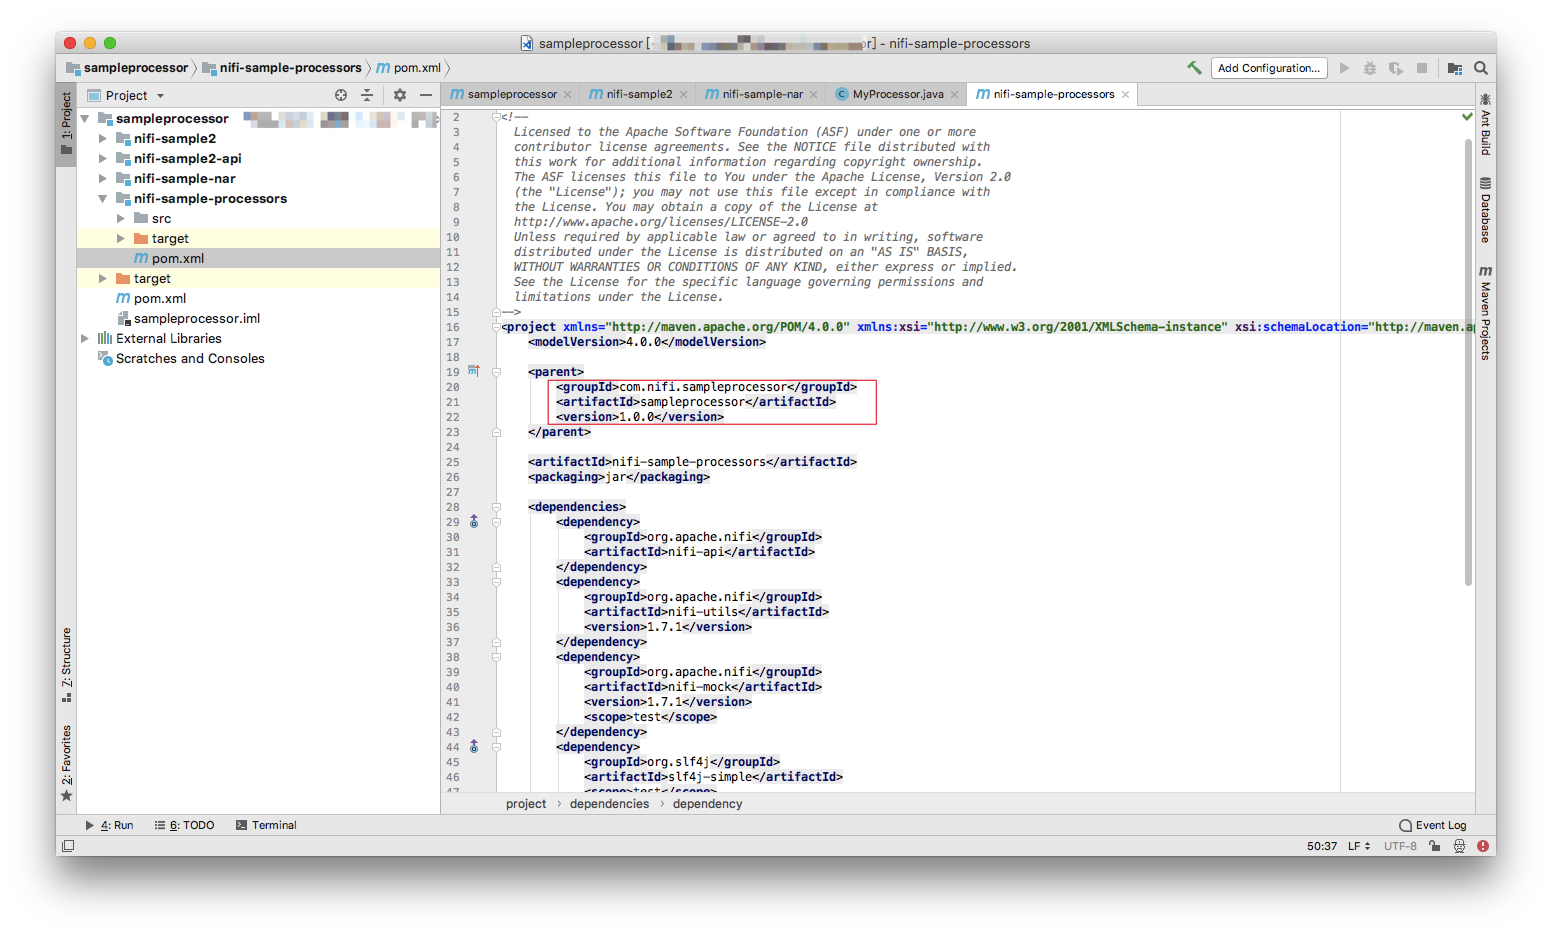Start debugging with the Debug bug icon
This screenshot has height=936, width=1552.
point(1370,68)
